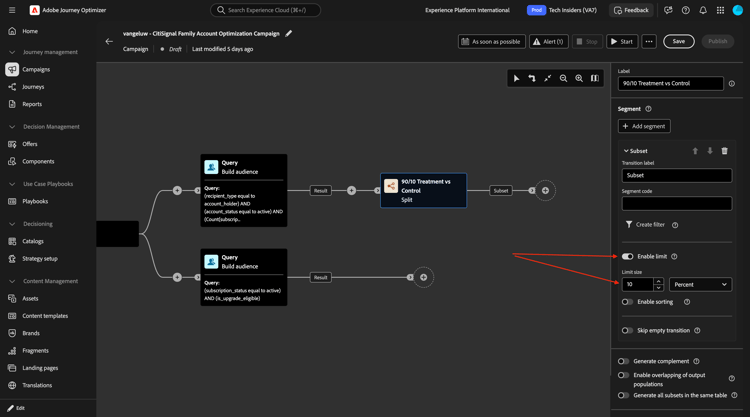Edit campaign name with pencil icon
The height and width of the screenshot is (417, 750).
pyautogui.click(x=288, y=33)
